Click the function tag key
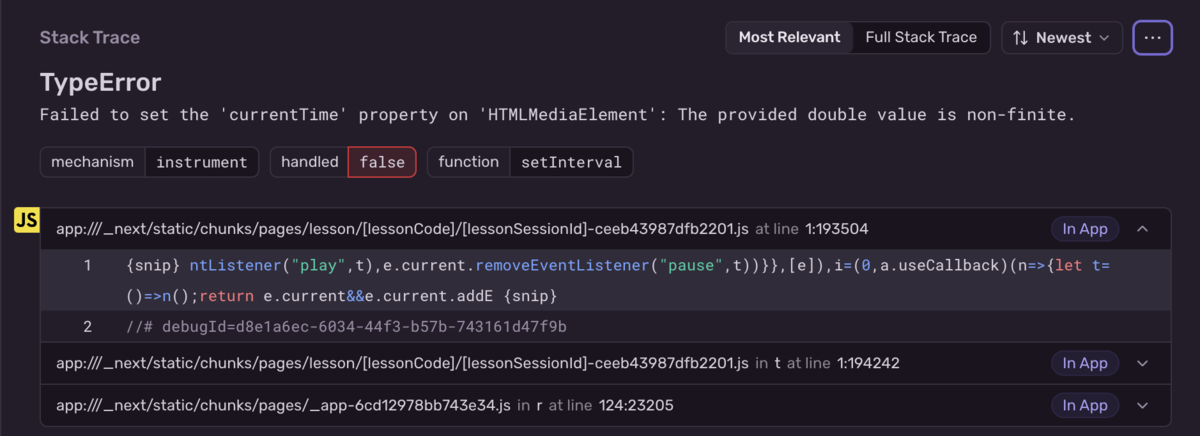1200x436 pixels. [468, 162]
